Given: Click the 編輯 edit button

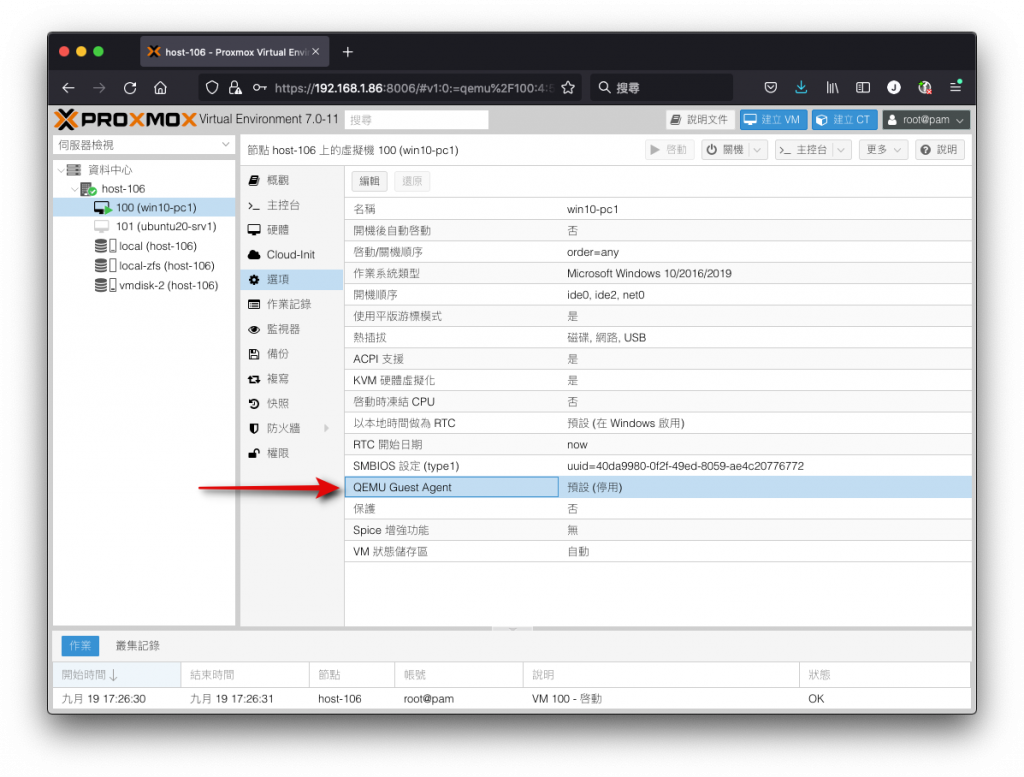Looking at the screenshot, I should tap(370, 181).
